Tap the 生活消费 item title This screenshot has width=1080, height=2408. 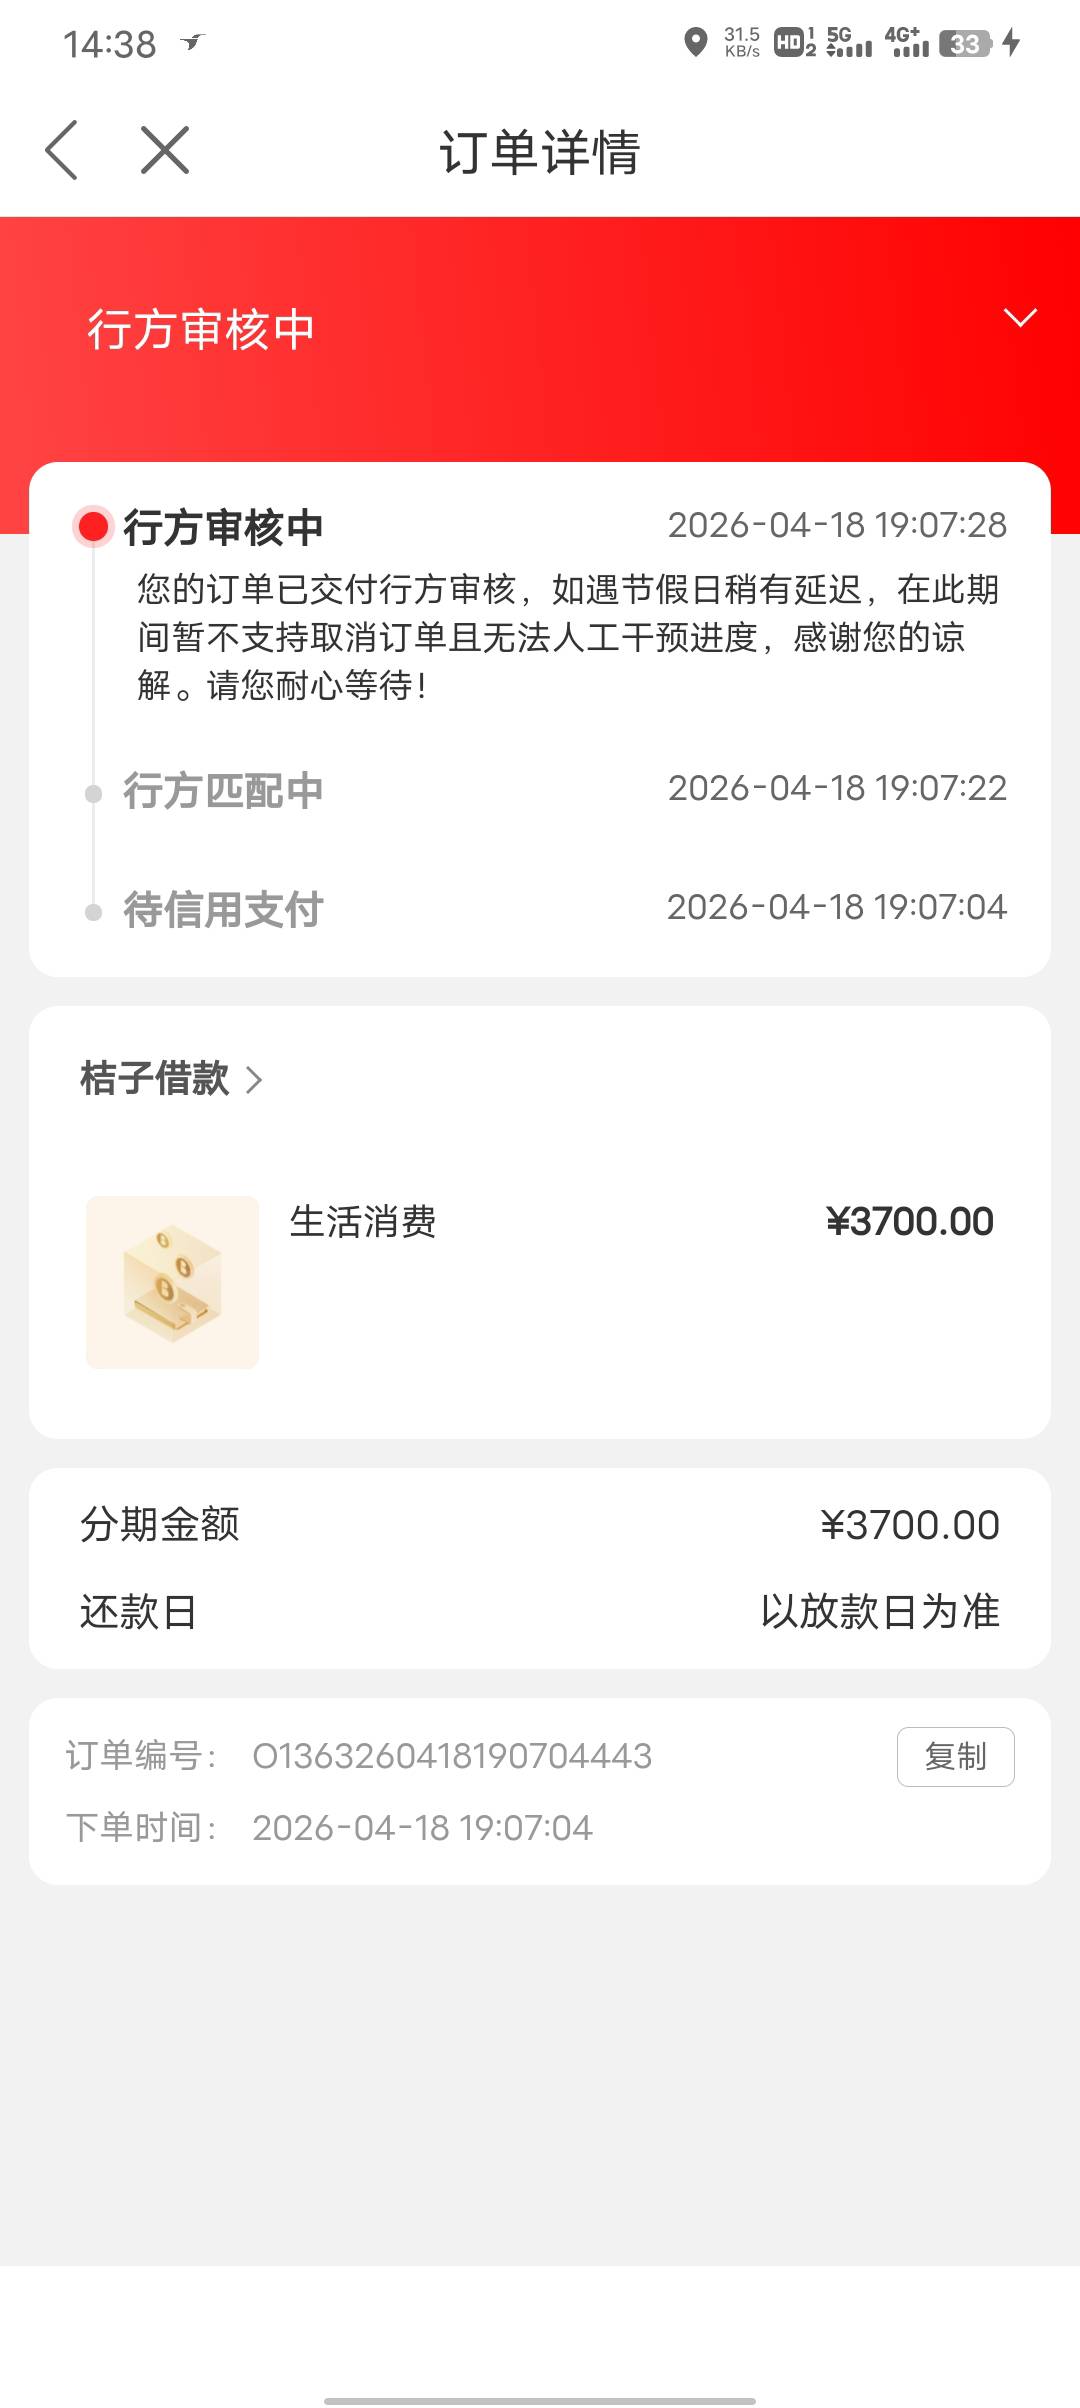click(363, 1222)
